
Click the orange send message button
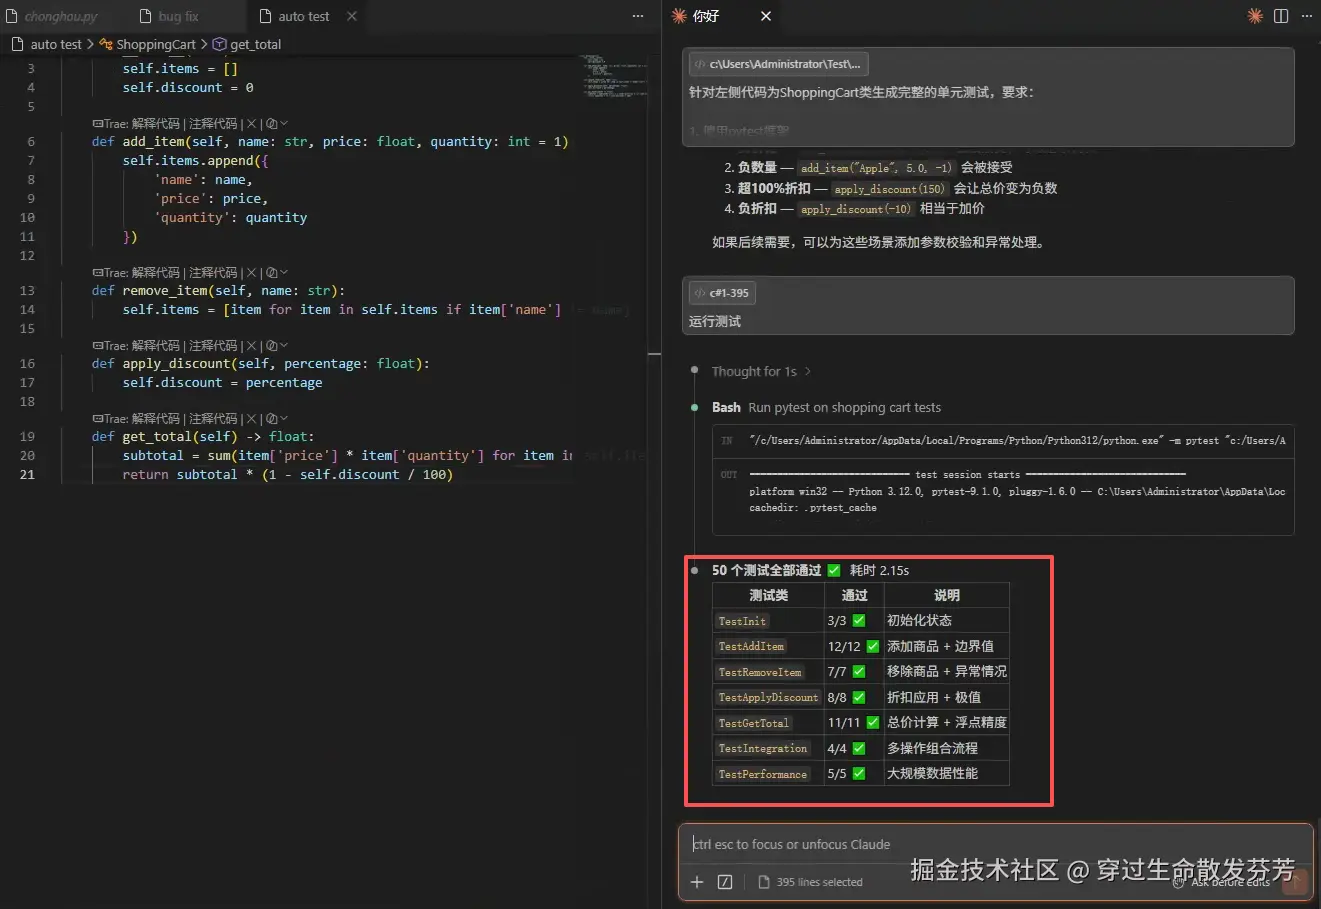pos(1296,881)
